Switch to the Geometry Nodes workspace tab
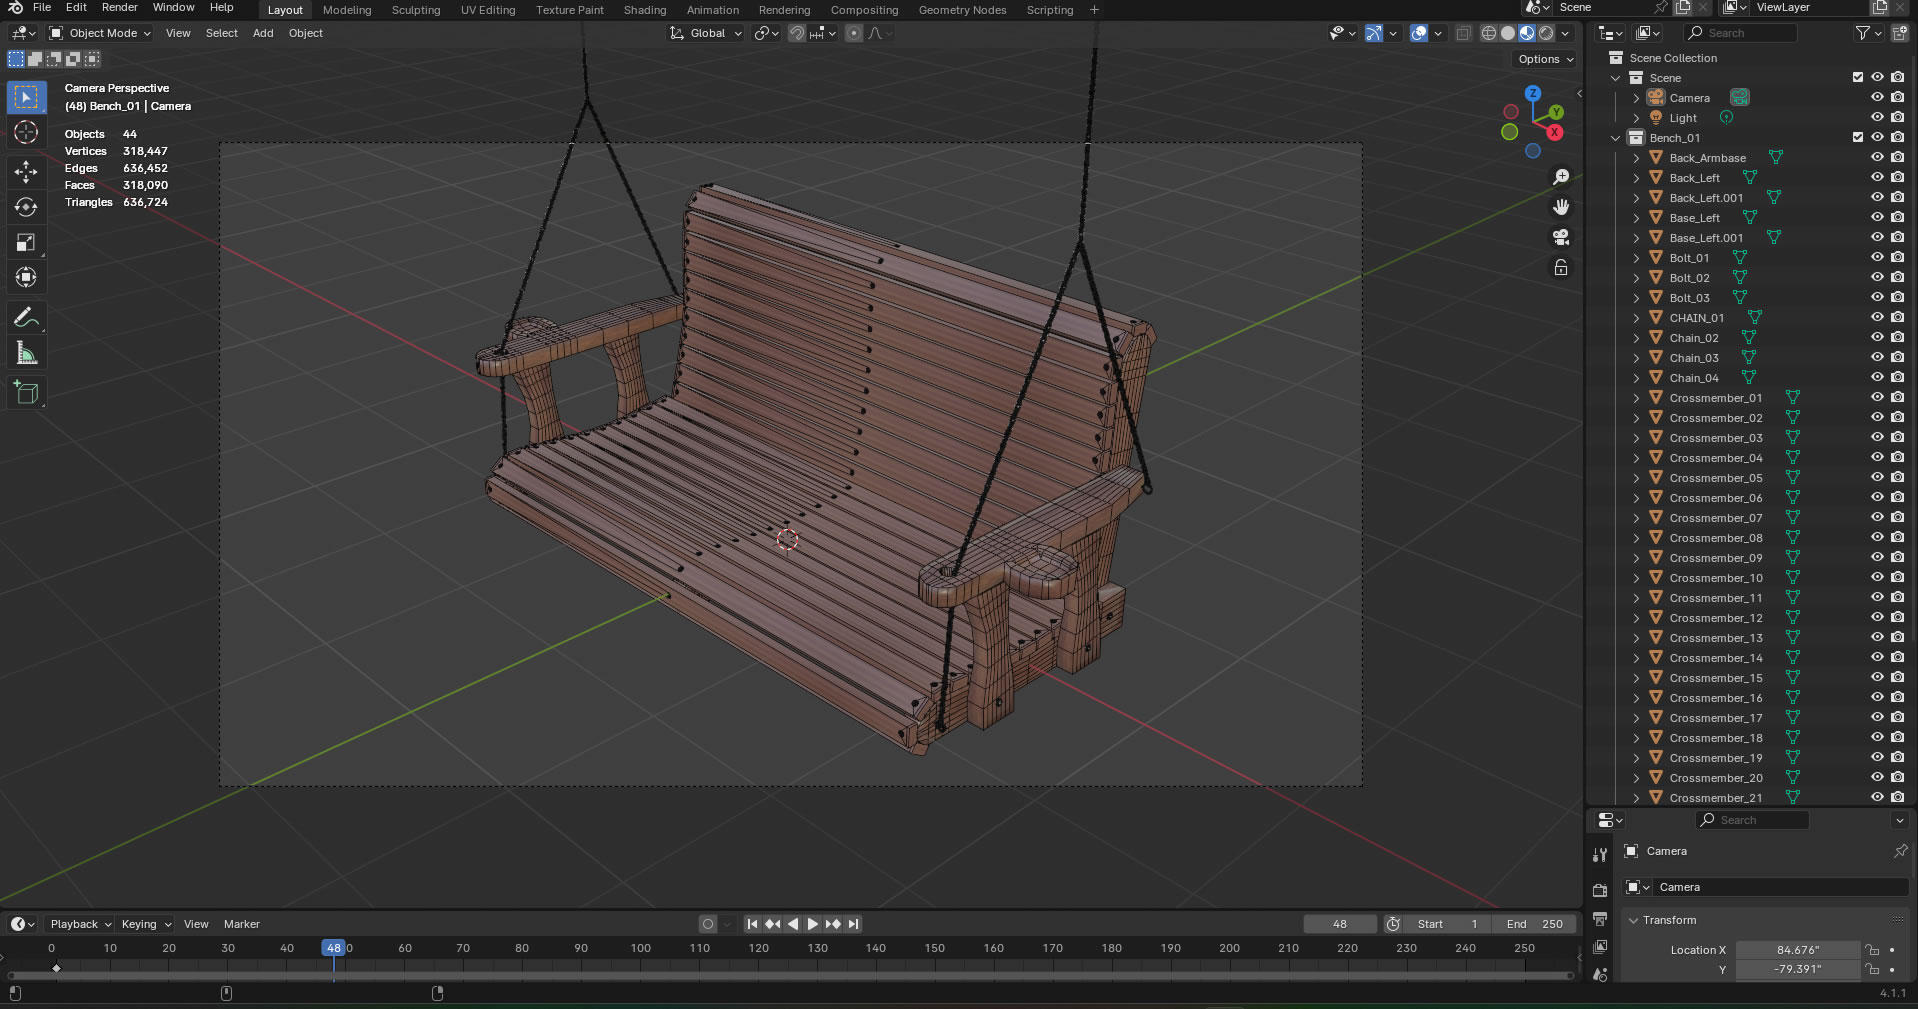 point(962,10)
